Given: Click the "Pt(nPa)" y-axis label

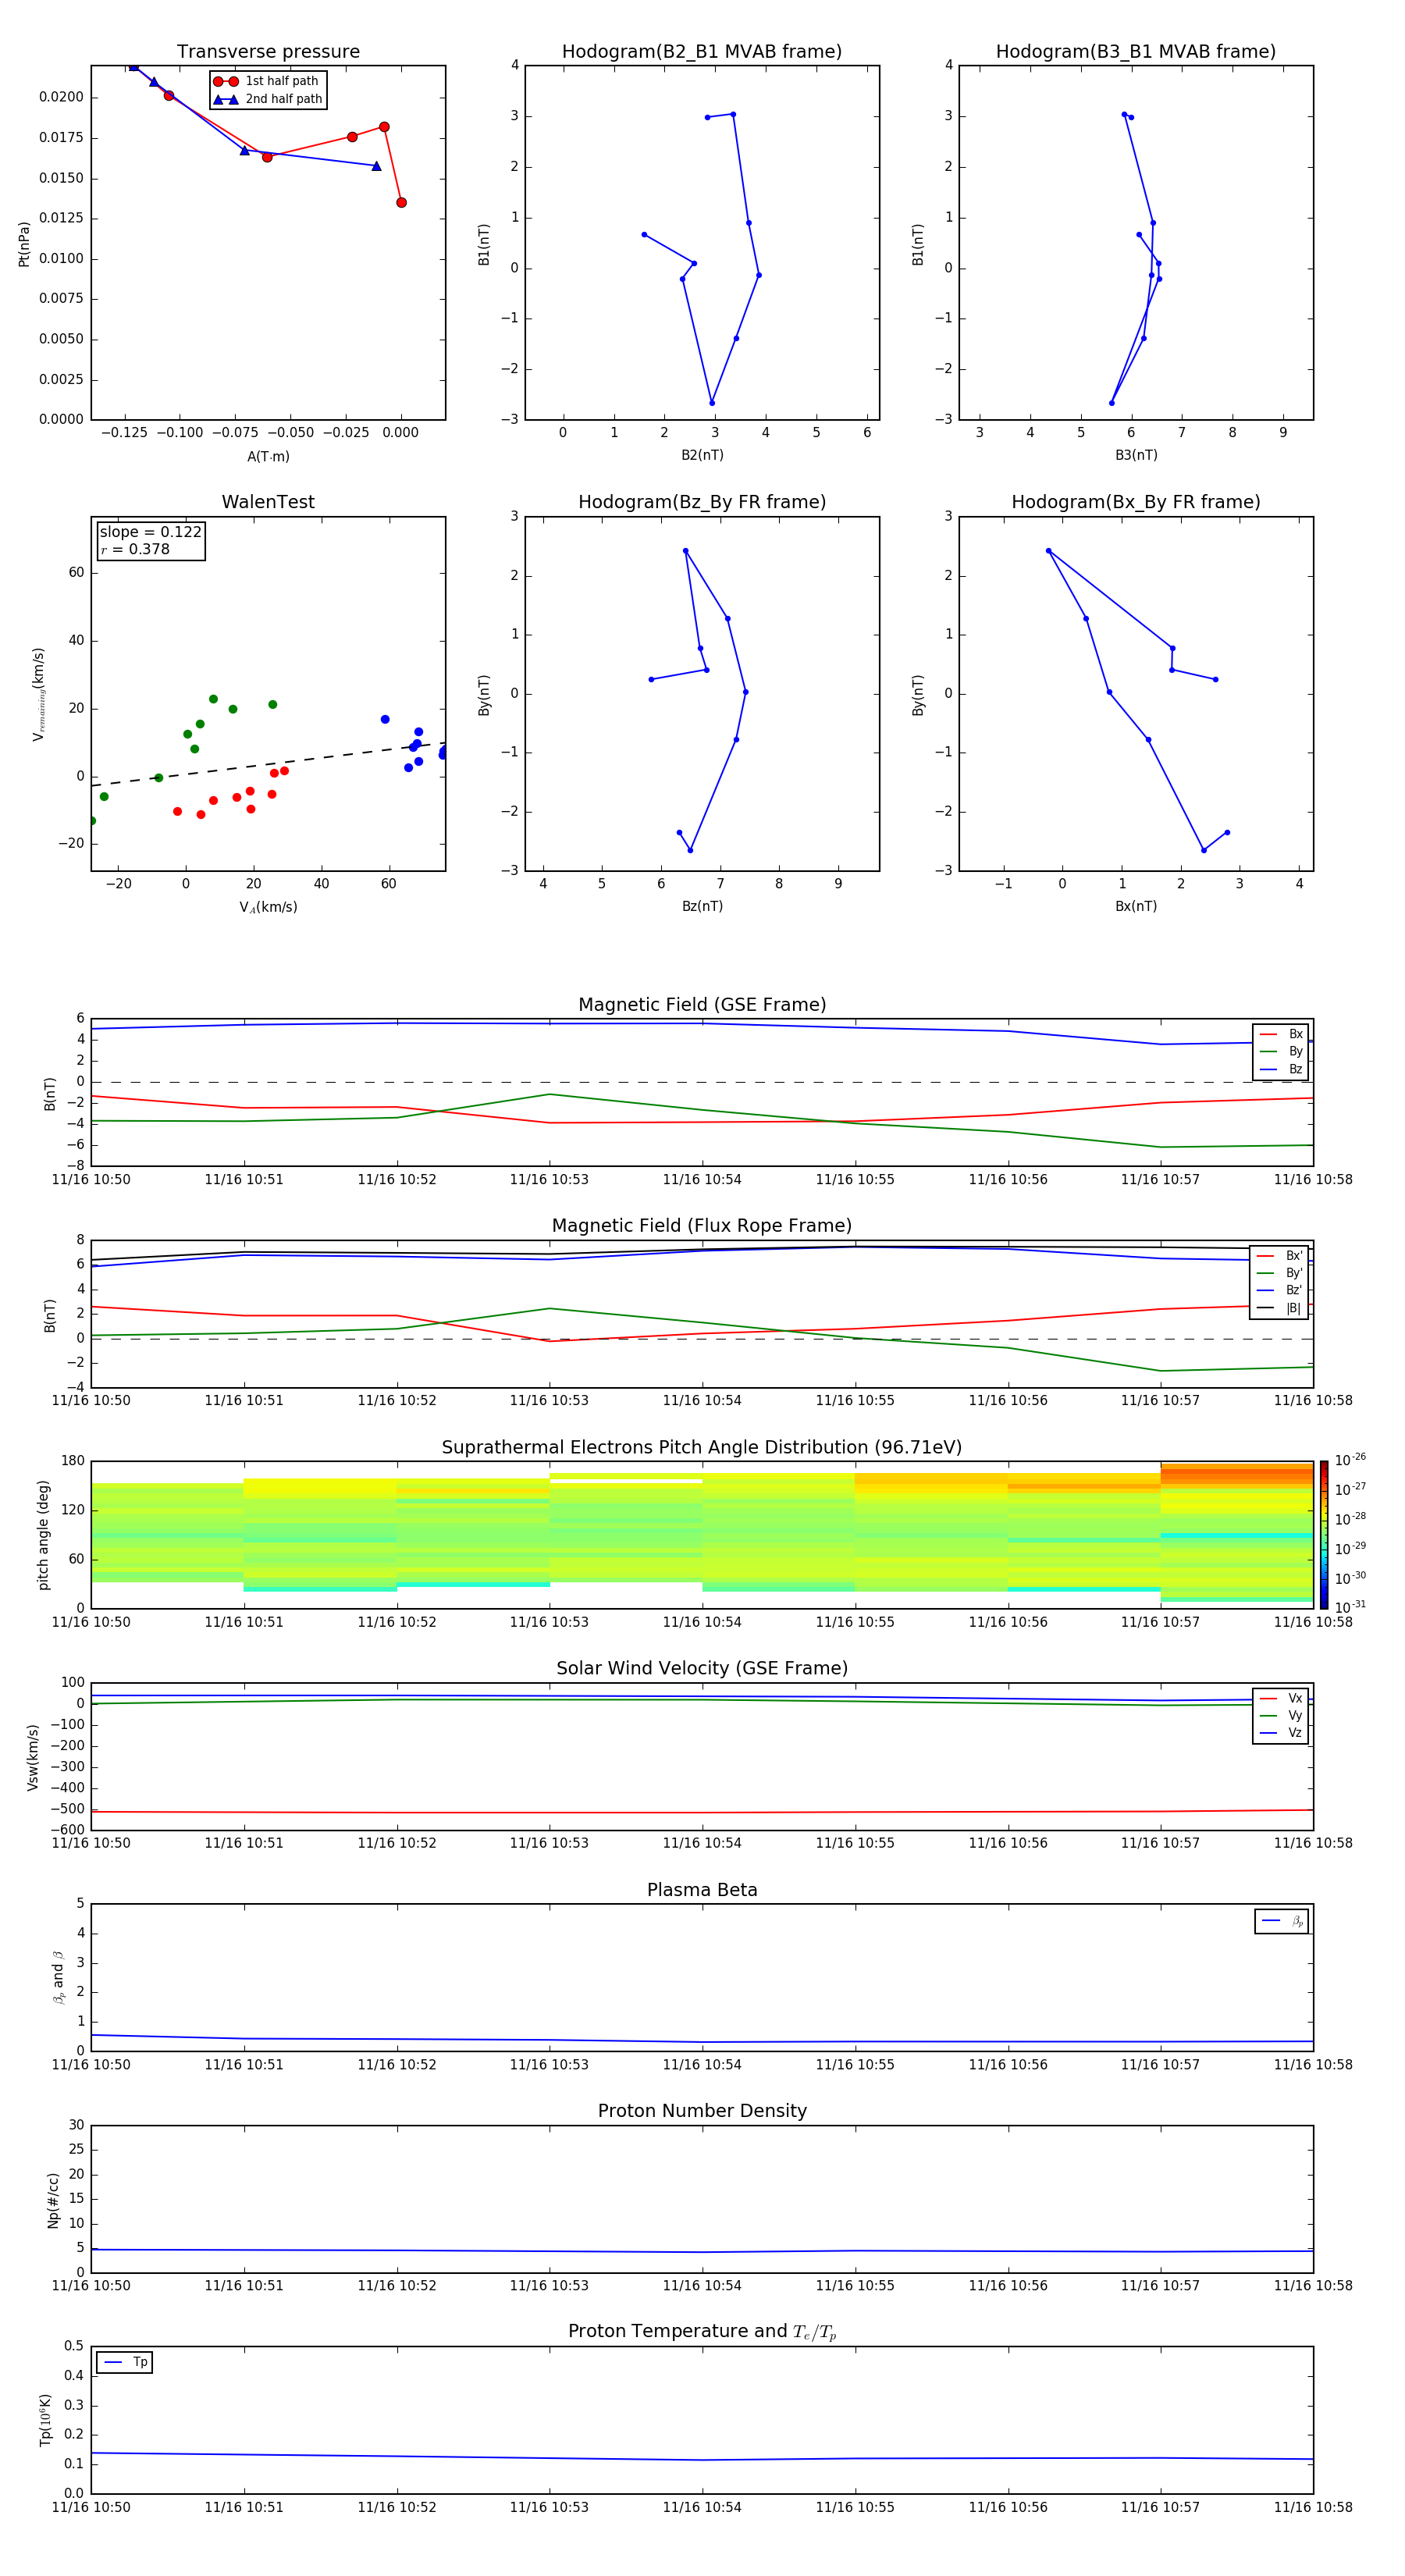Looking at the screenshot, I should point(24,244).
